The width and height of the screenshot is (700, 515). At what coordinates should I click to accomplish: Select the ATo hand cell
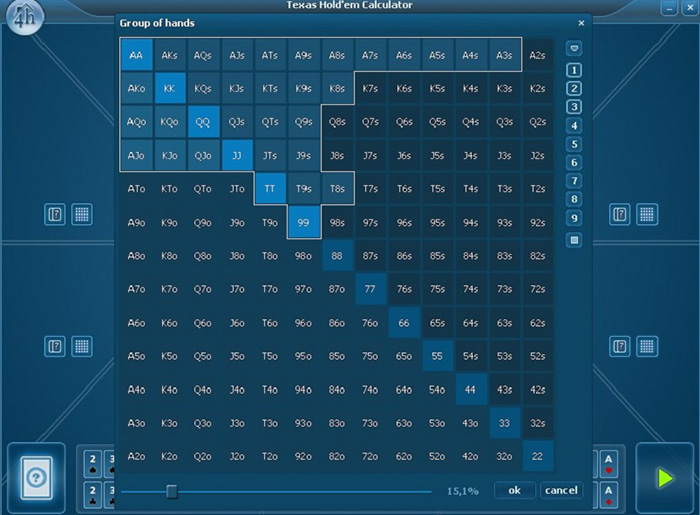(136, 189)
